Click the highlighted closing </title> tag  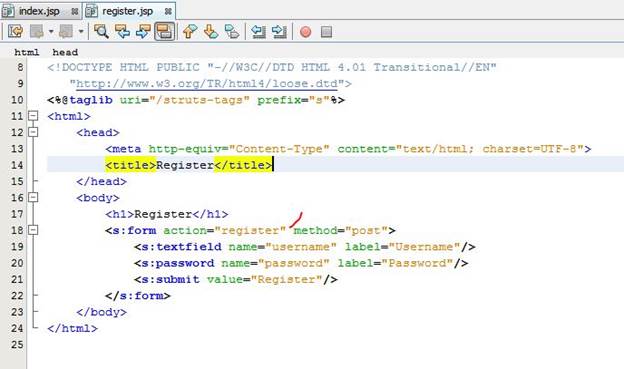point(243,165)
